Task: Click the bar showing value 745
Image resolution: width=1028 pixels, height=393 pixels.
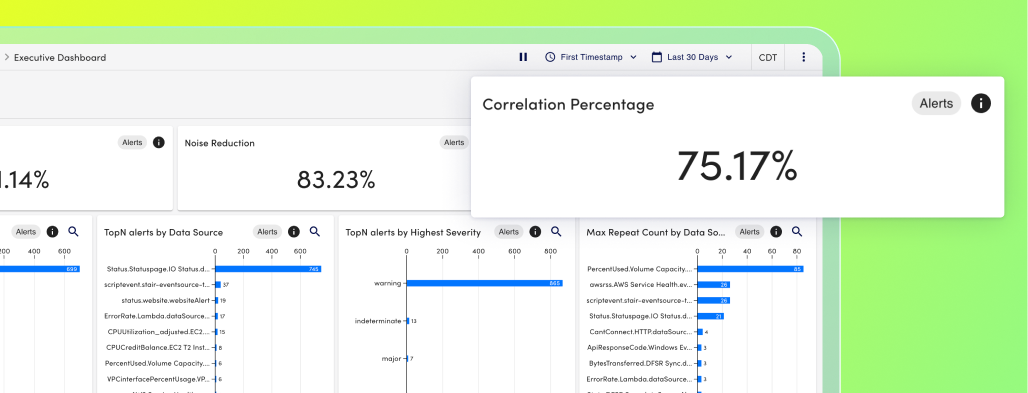Action: click(268, 269)
